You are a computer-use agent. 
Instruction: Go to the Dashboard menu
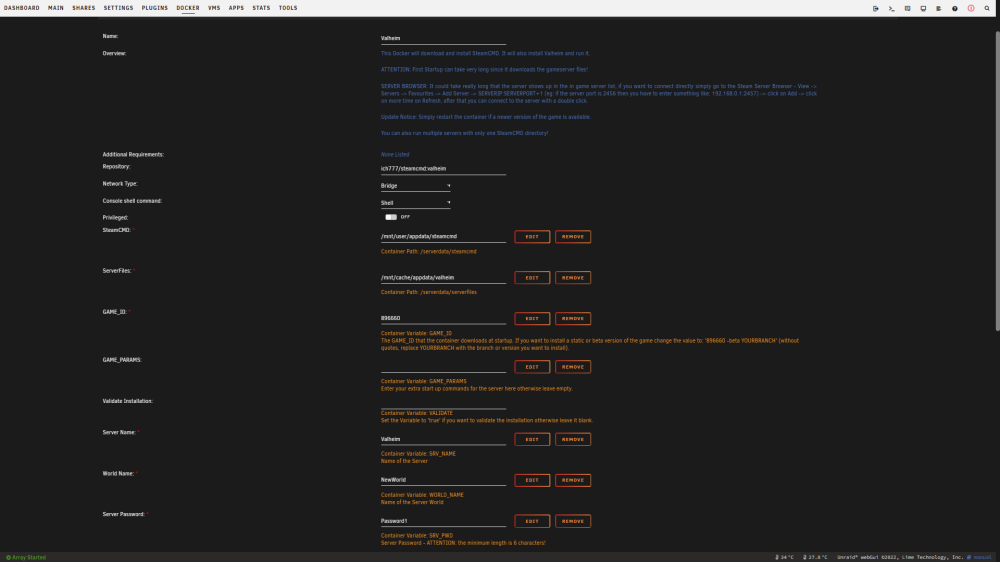(22, 8)
